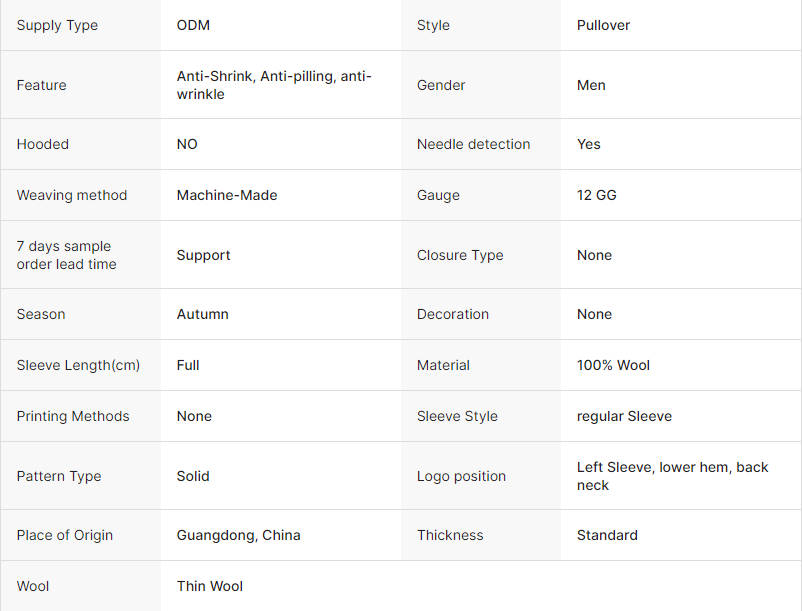Click the Pullover style value

tap(603, 25)
